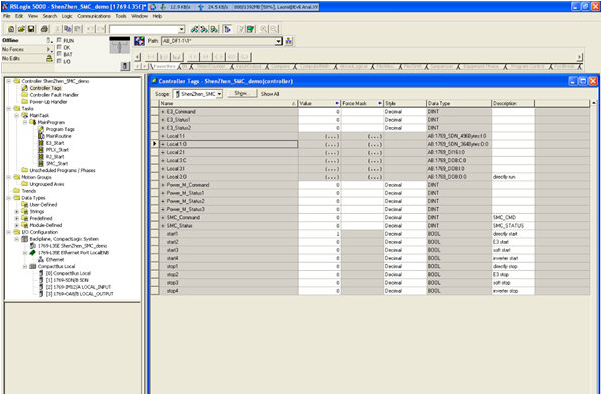Open the Path combo box dropdown arrow
This screenshot has height=394, width=601.
pos(279,41)
